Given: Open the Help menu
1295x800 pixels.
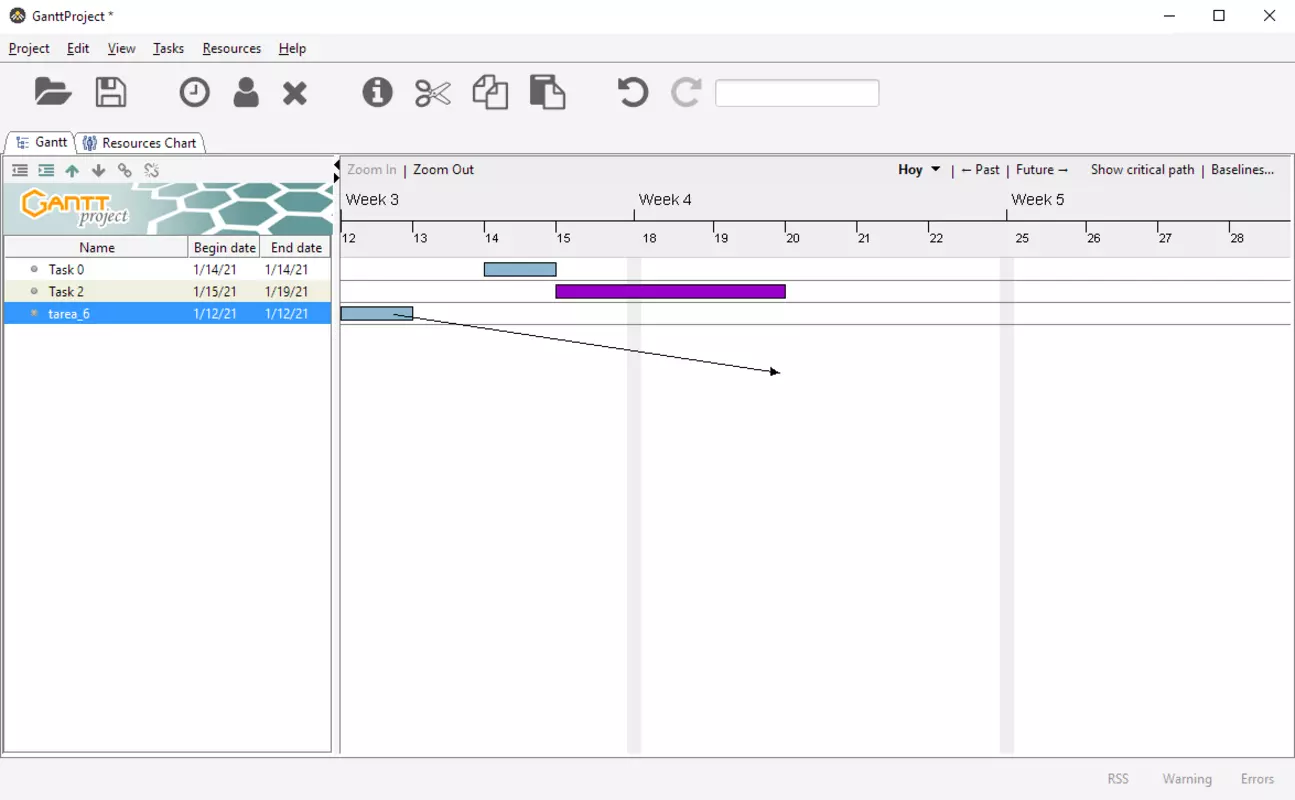Looking at the screenshot, I should (292, 48).
